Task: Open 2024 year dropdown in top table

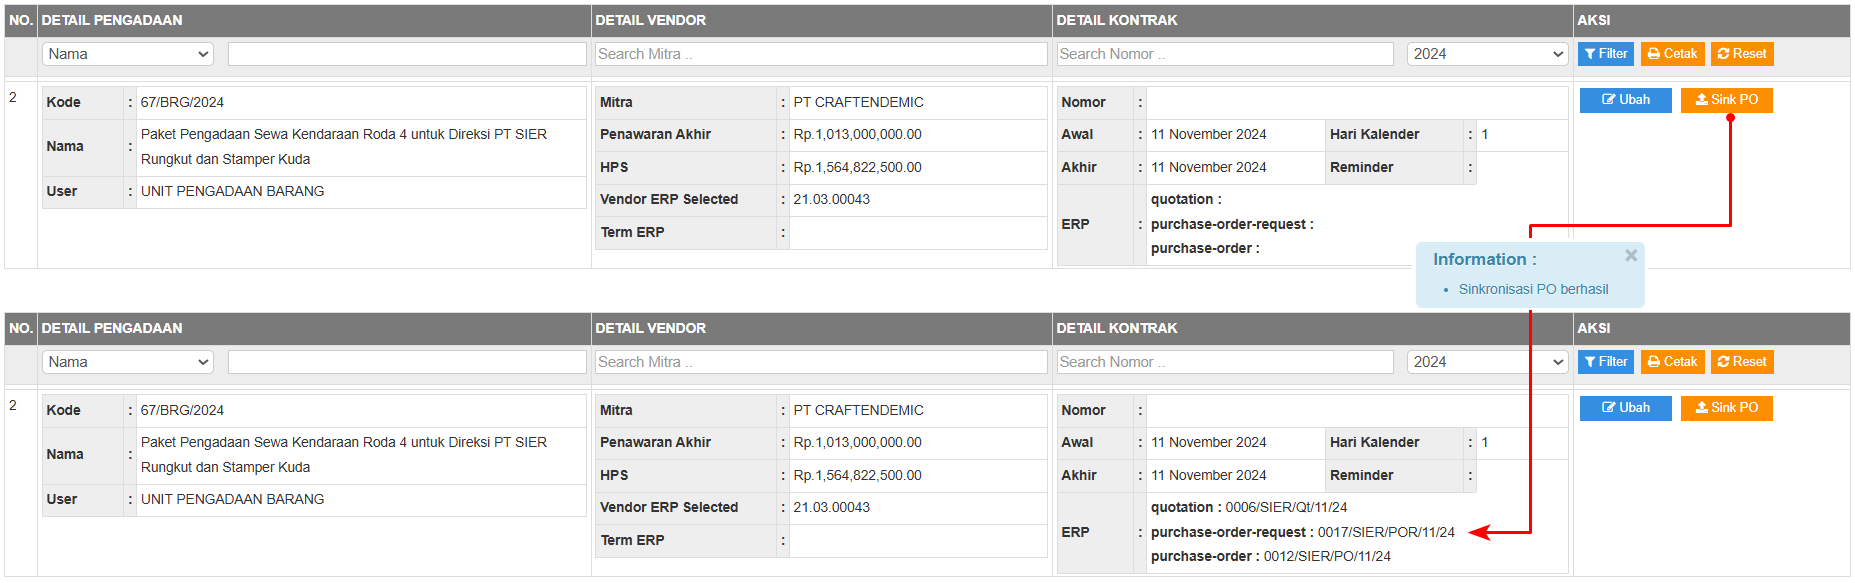Action: (1487, 54)
